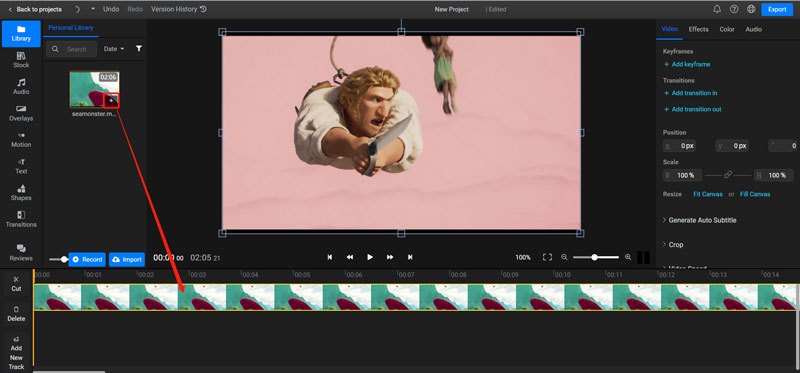The height and width of the screenshot is (373, 800).
Task: Zoom in timeline magnifier icon
Action: [628, 257]
